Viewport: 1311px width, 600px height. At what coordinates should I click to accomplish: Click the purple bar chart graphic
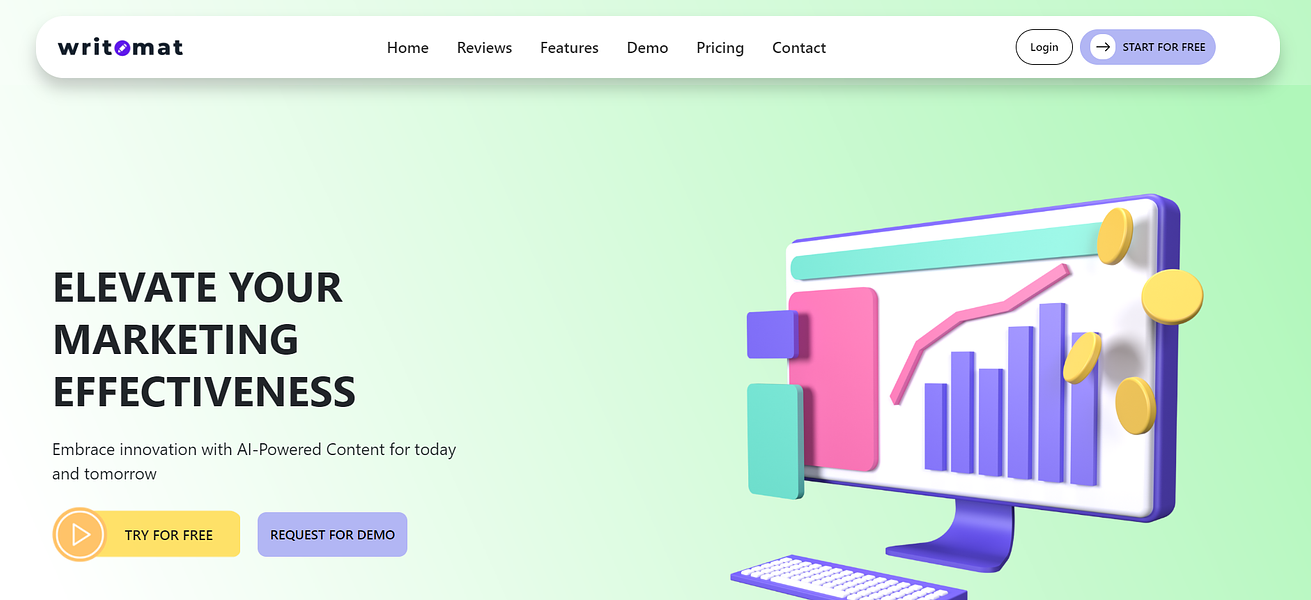click(x=1012, y=395)
